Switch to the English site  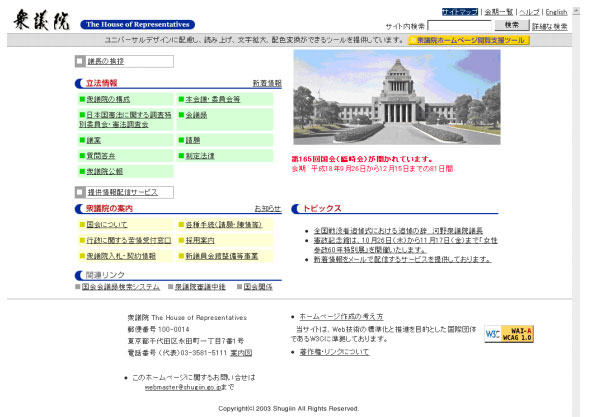click(x=556, y=12)
